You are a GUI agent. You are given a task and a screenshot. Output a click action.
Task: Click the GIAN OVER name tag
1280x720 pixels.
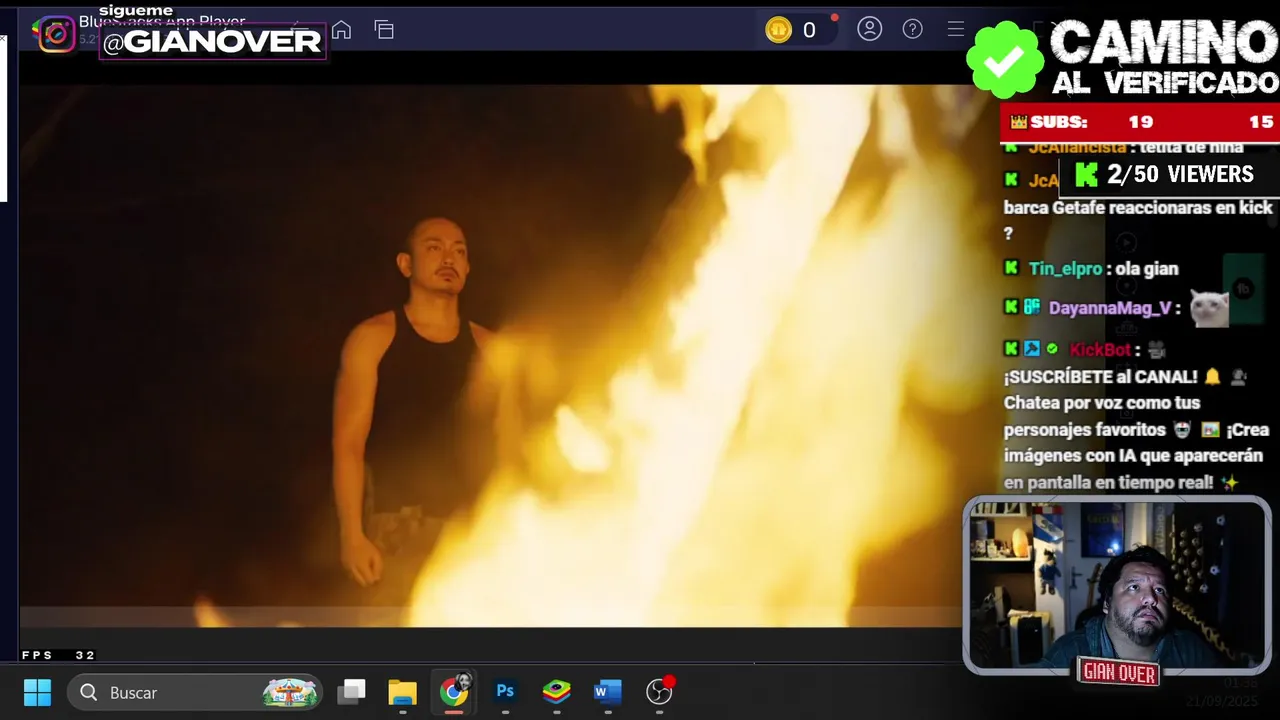(x=1119, y=673)
